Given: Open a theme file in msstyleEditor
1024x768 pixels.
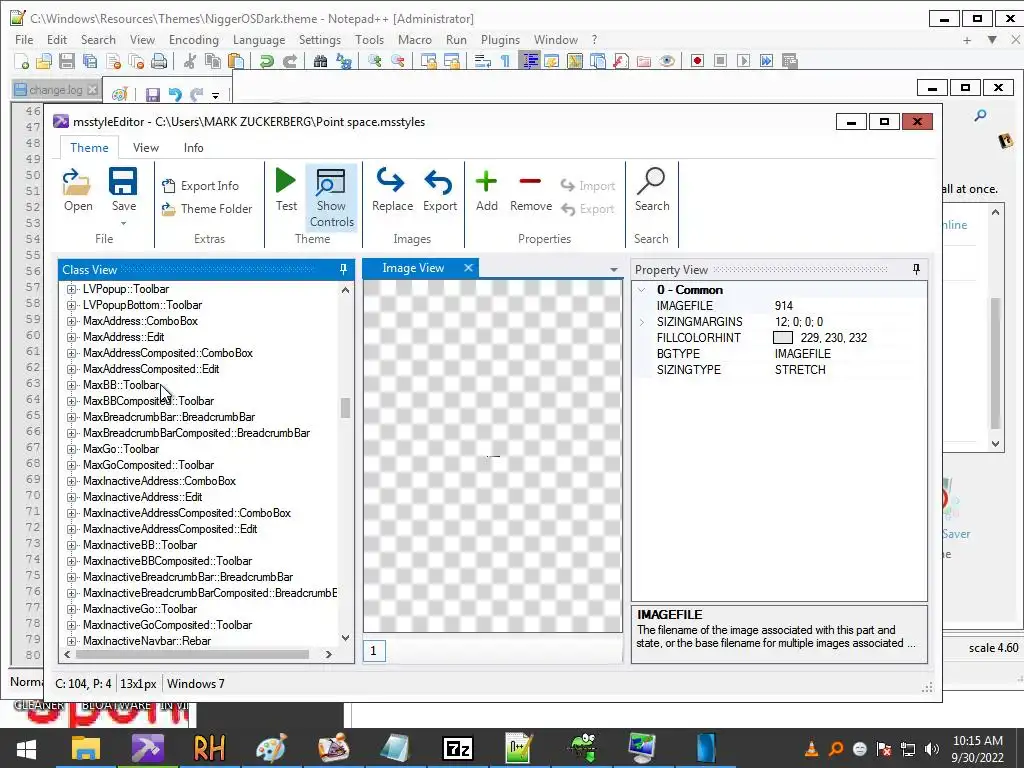Looking at the screenshot, I should tap(78, 190).
